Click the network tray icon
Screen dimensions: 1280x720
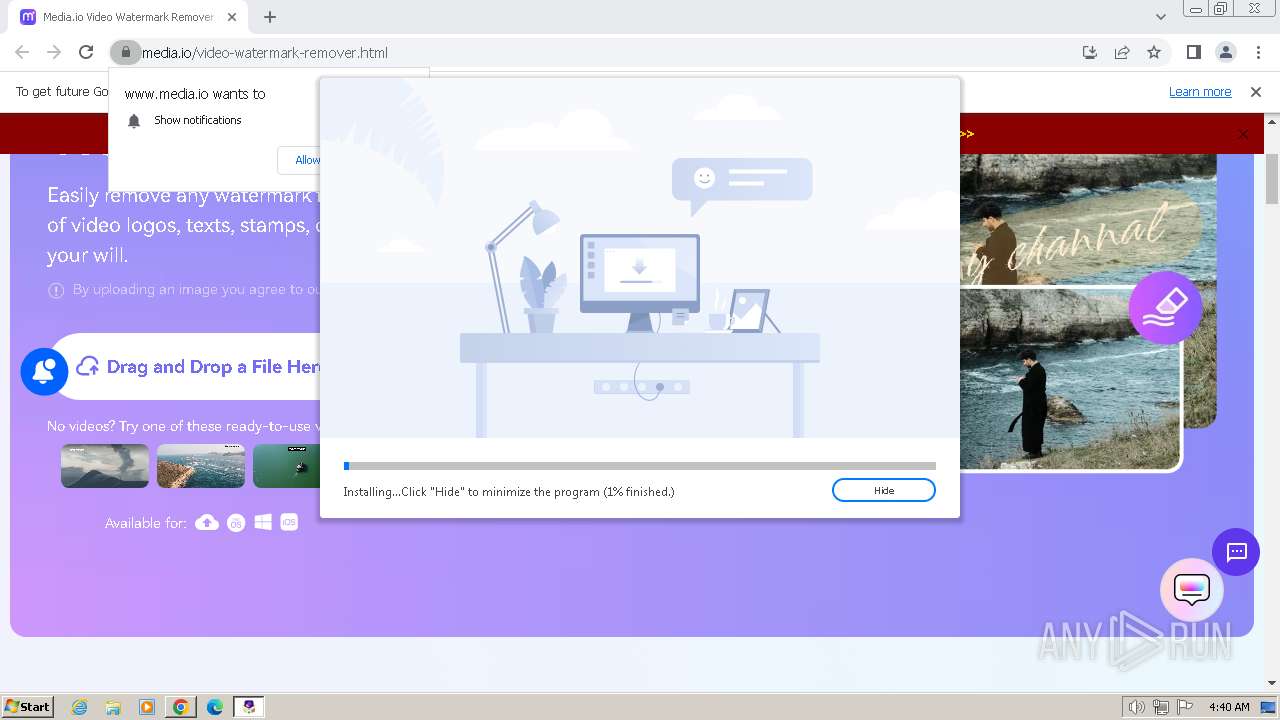point(1161,707)
